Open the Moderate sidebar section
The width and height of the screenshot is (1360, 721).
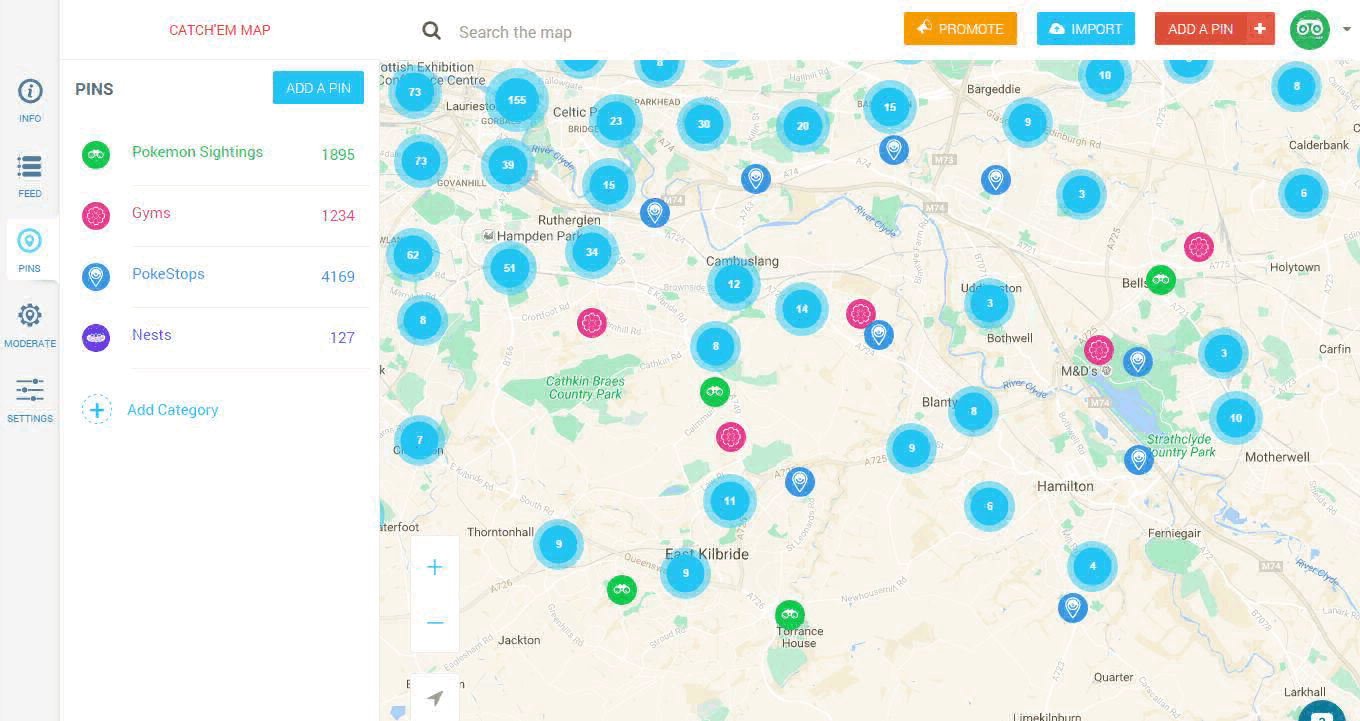coord(30,325)
